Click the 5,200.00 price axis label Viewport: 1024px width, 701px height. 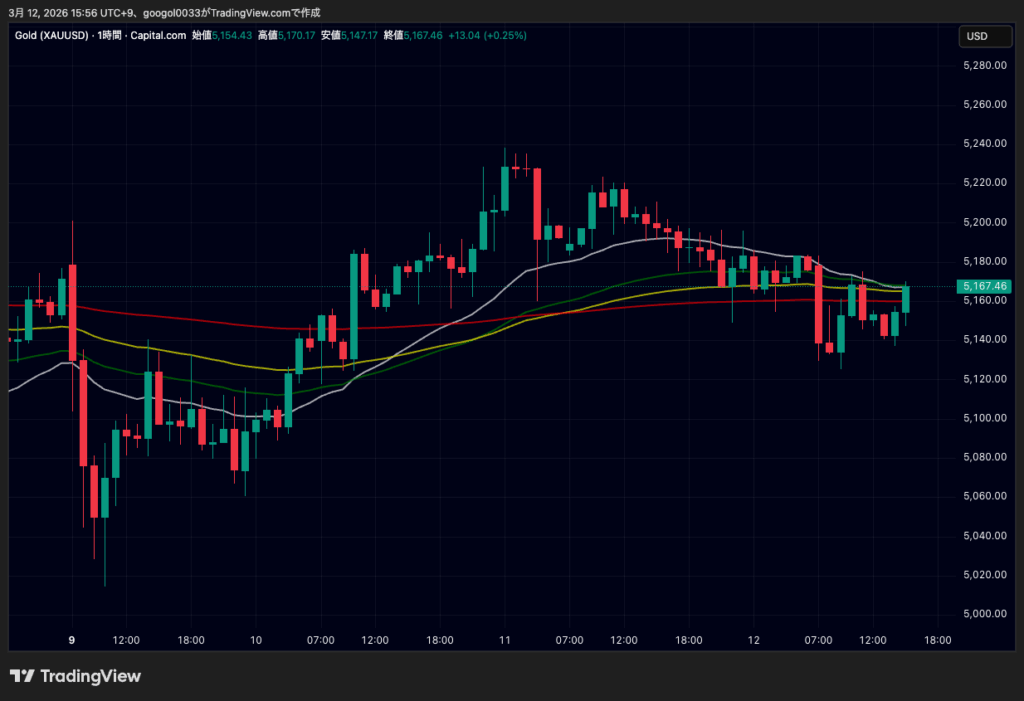[x=981, y=222]
